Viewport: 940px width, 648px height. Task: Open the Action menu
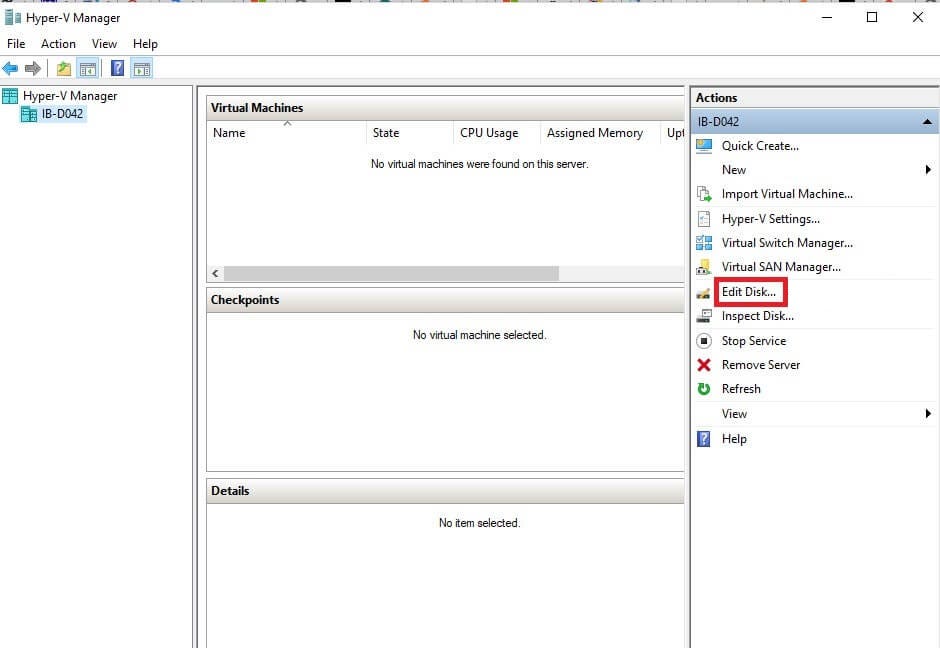click(x=58, y=44)
